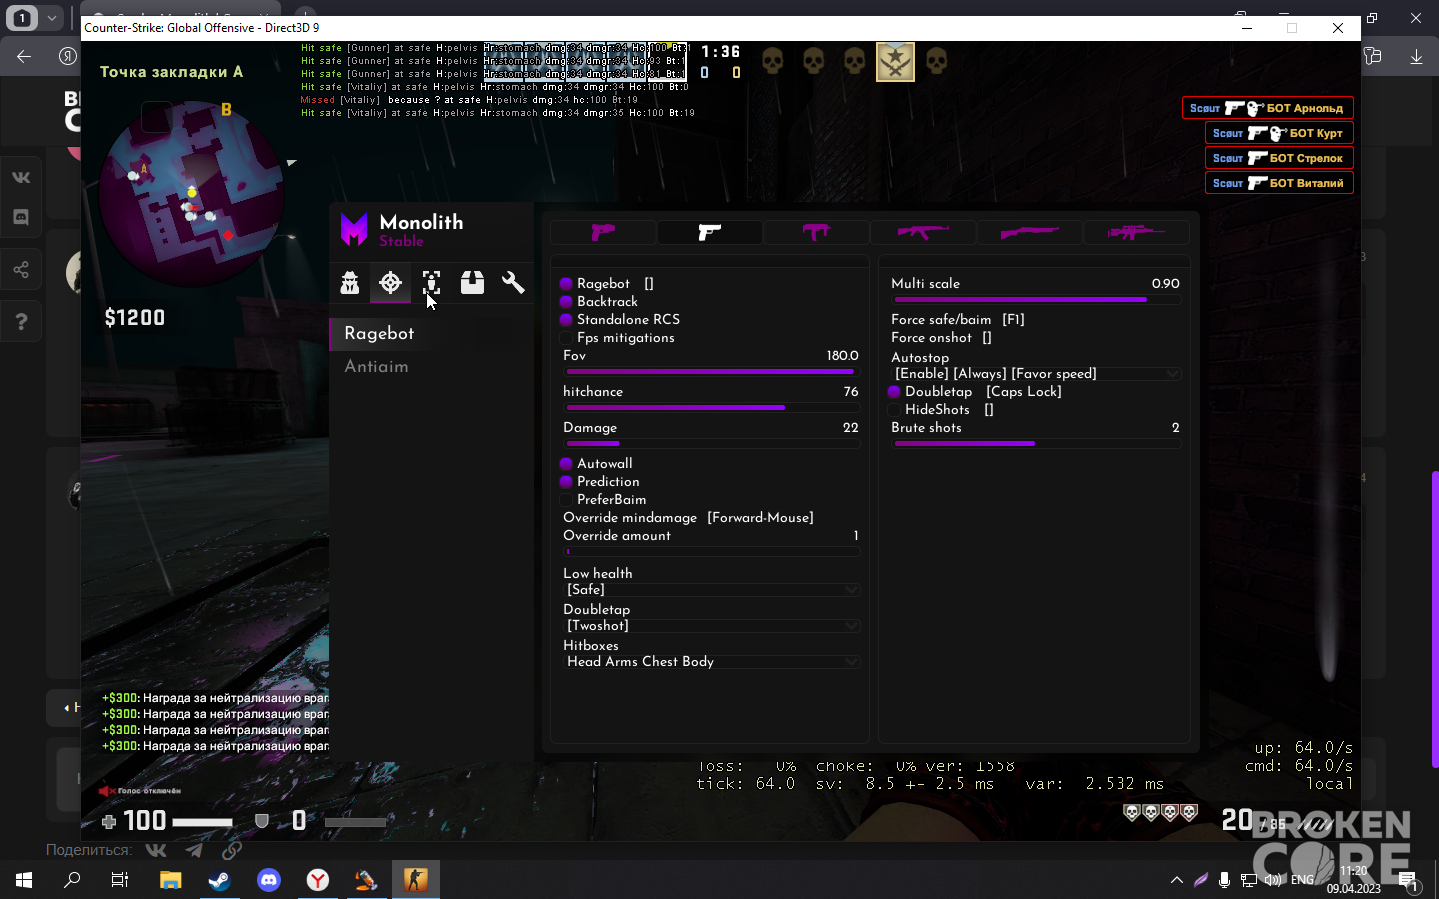Open the body-scan icon category in Monolith
1439x899 pixels.
pos(431,283)
